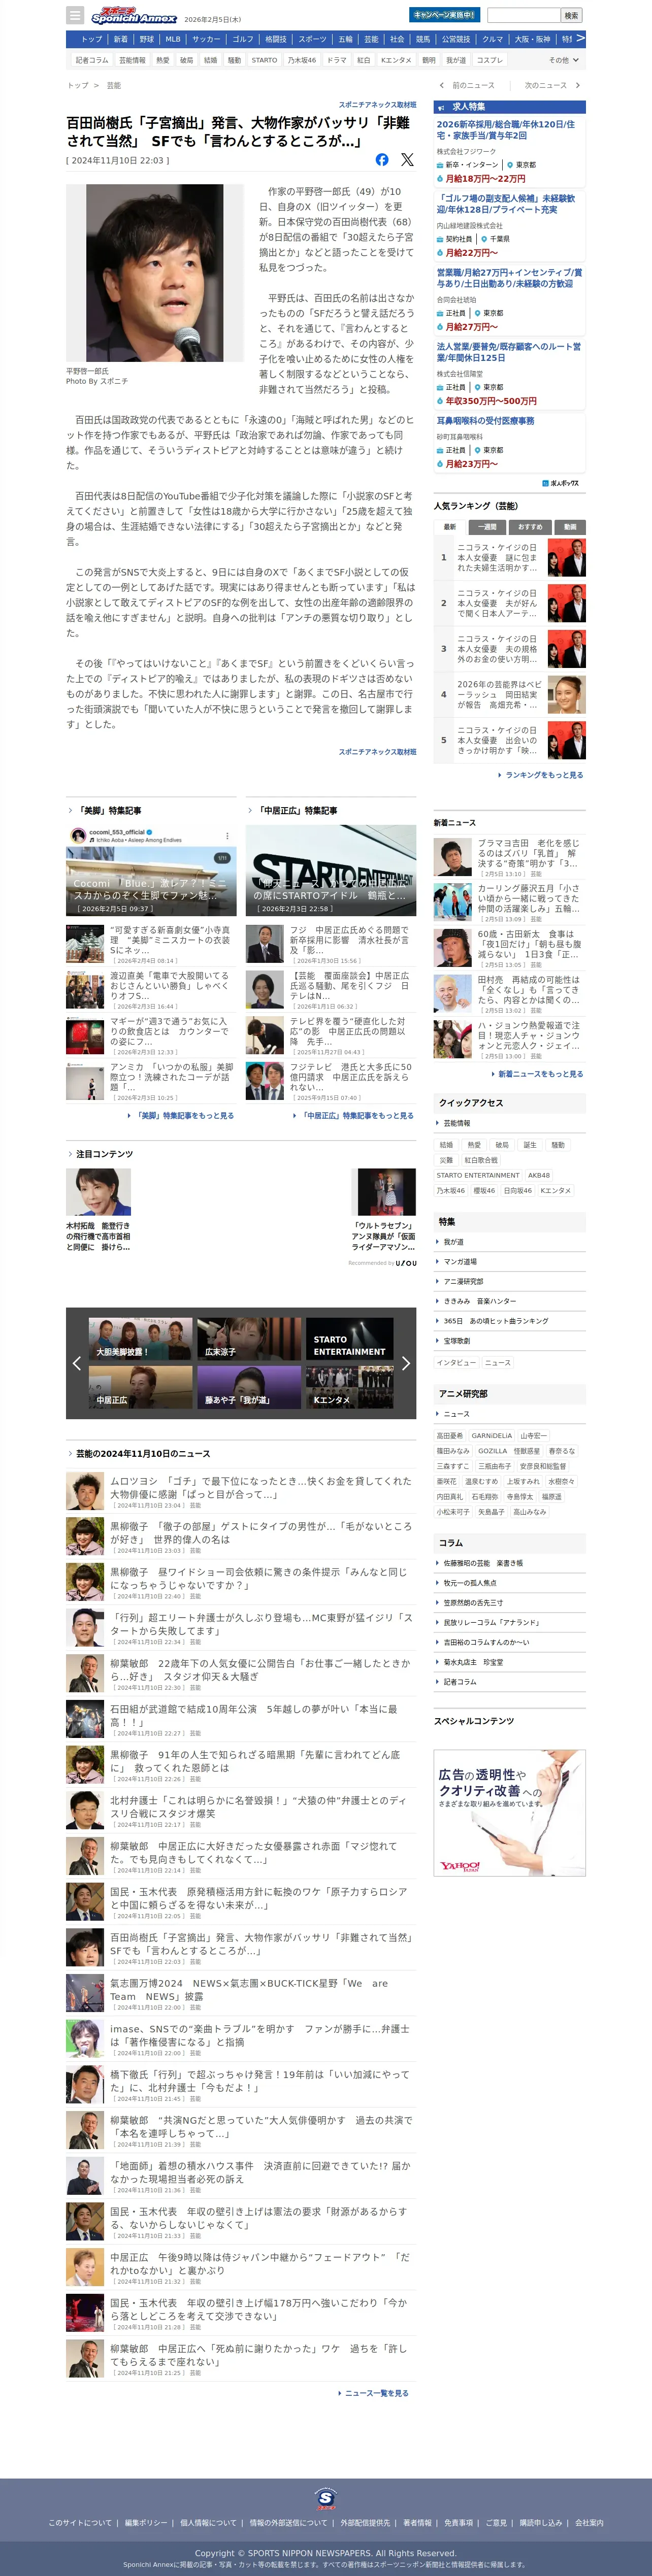Open 「美脚」特集記事をもっと見る link
The width and height of the screenshot is (652, 2576).
pyautogui.click(x=181, y=1116)
